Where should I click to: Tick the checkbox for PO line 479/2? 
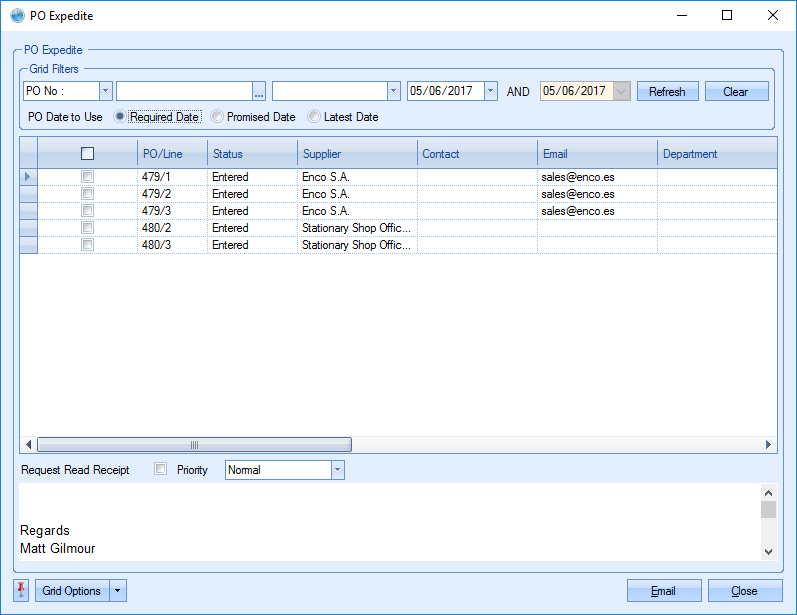(87, 194)
